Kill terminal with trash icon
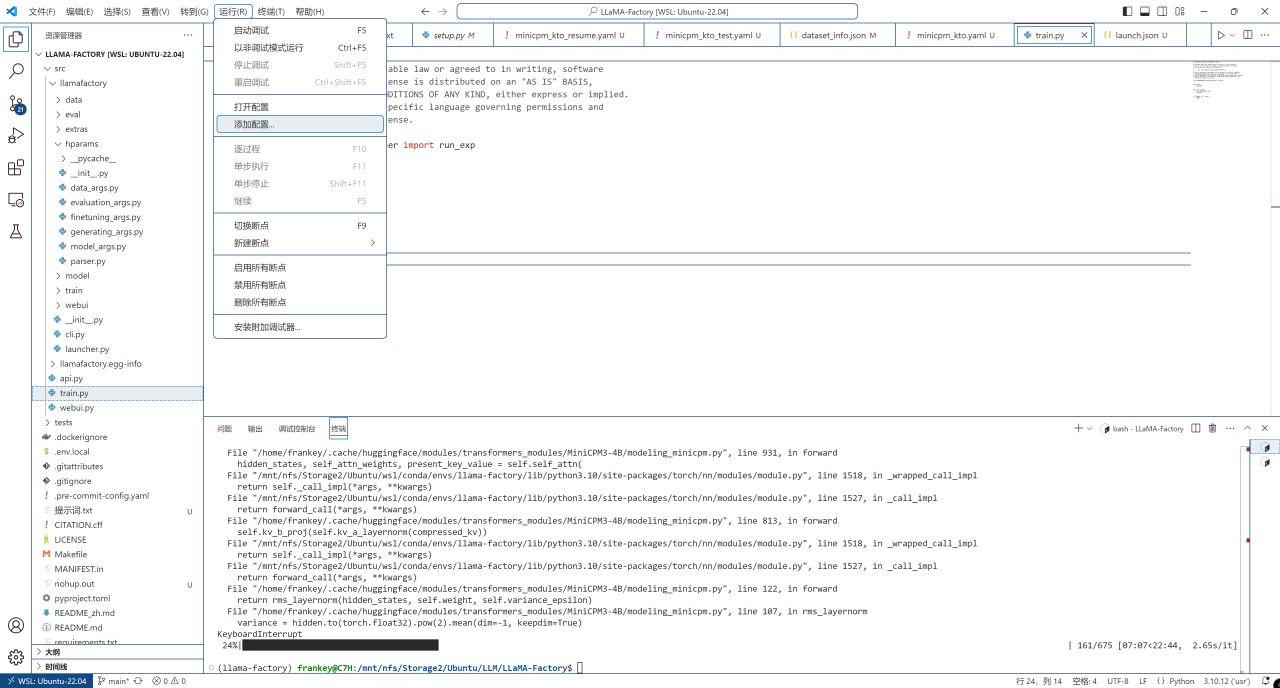The image size is (1280, 688). [x=1212, y=428]
